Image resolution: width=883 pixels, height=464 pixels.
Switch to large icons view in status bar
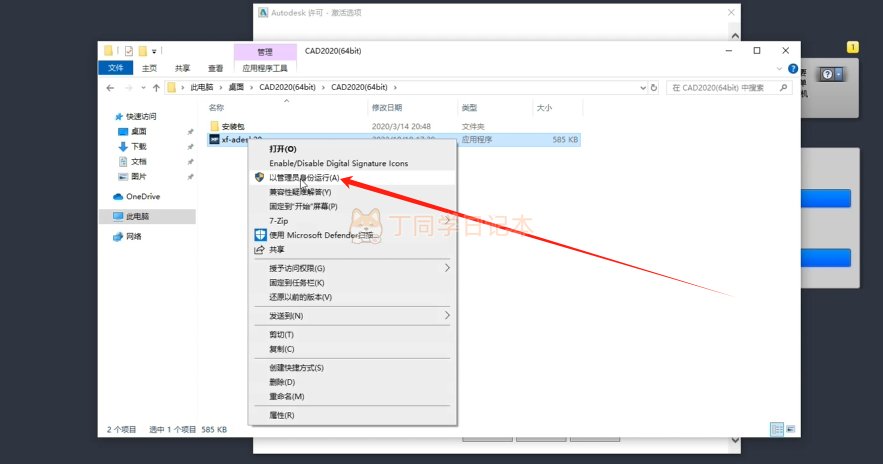[x=791, y=430]
